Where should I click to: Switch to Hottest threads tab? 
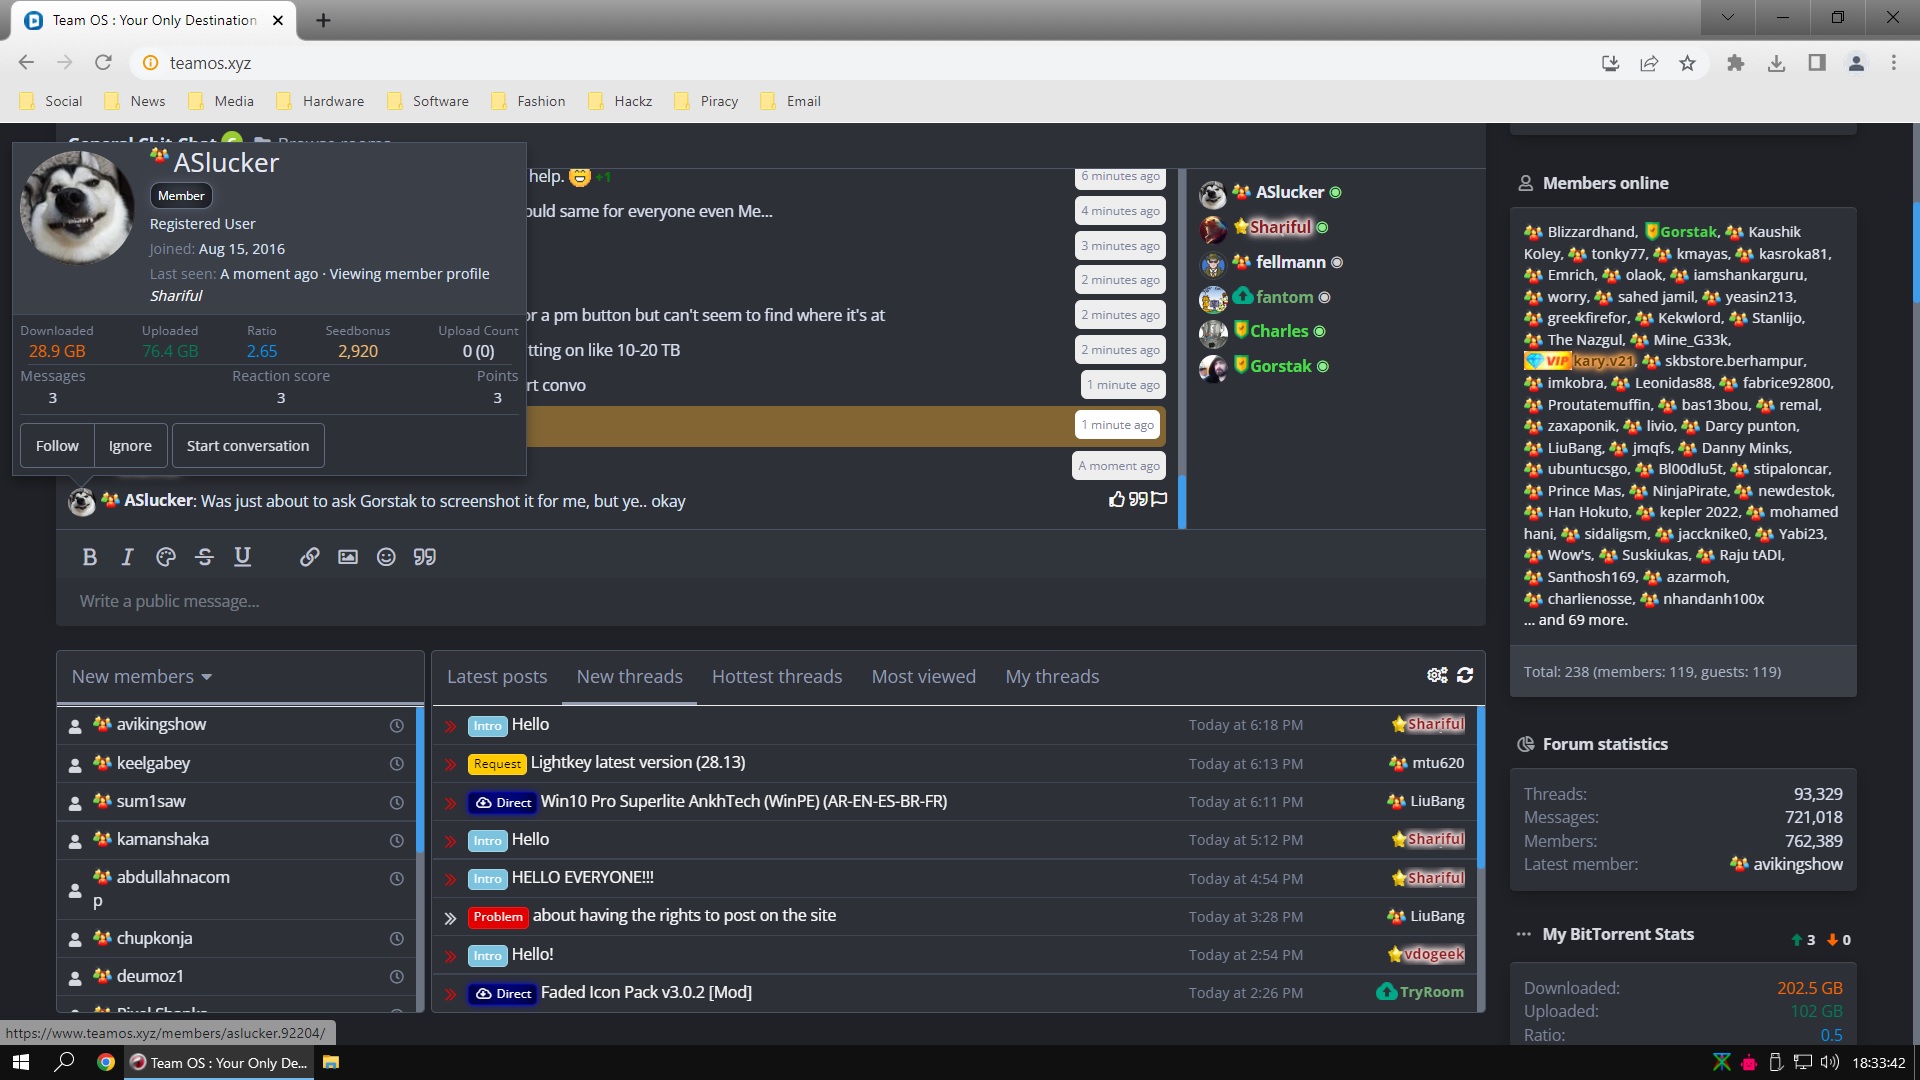[776, 677]
